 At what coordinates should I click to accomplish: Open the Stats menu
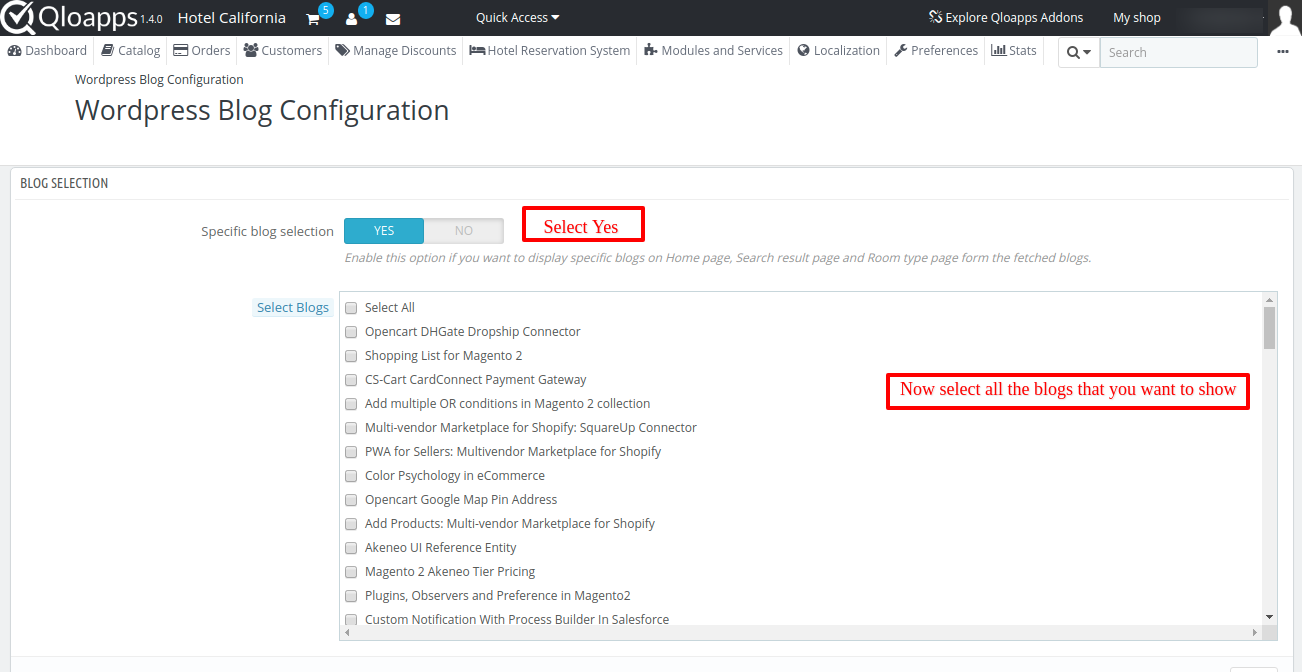pos(1014,50)
